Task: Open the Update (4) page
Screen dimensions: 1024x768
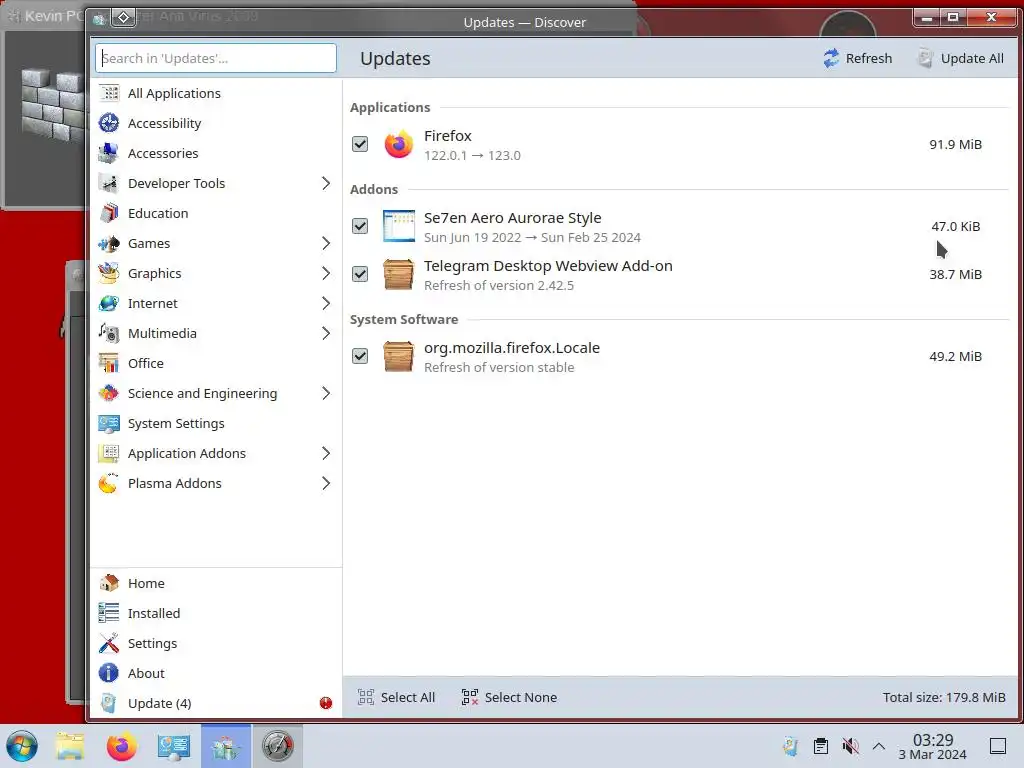Action: pyautogui.click(x=216, y=703)
